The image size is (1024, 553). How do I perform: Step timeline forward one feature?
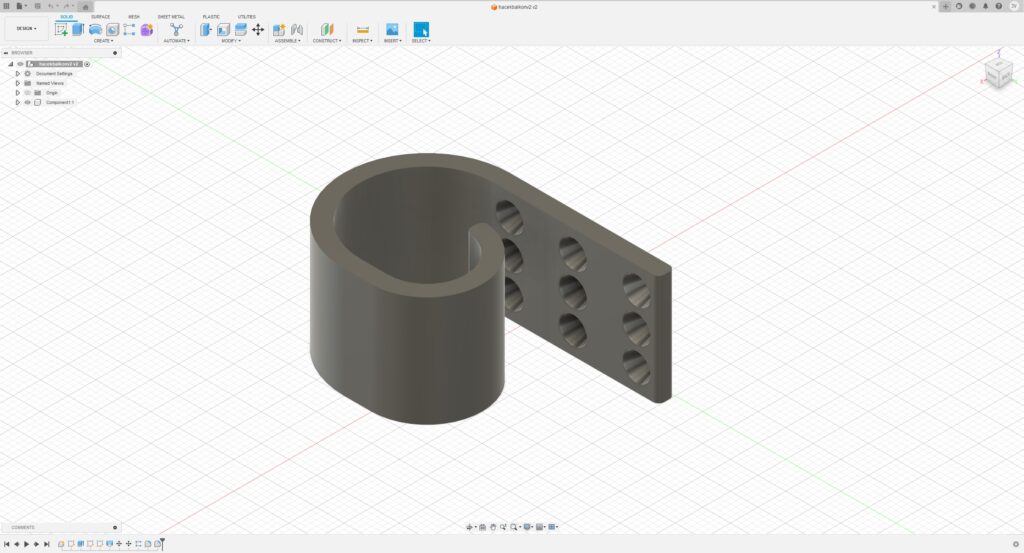(x=36, y=544)
